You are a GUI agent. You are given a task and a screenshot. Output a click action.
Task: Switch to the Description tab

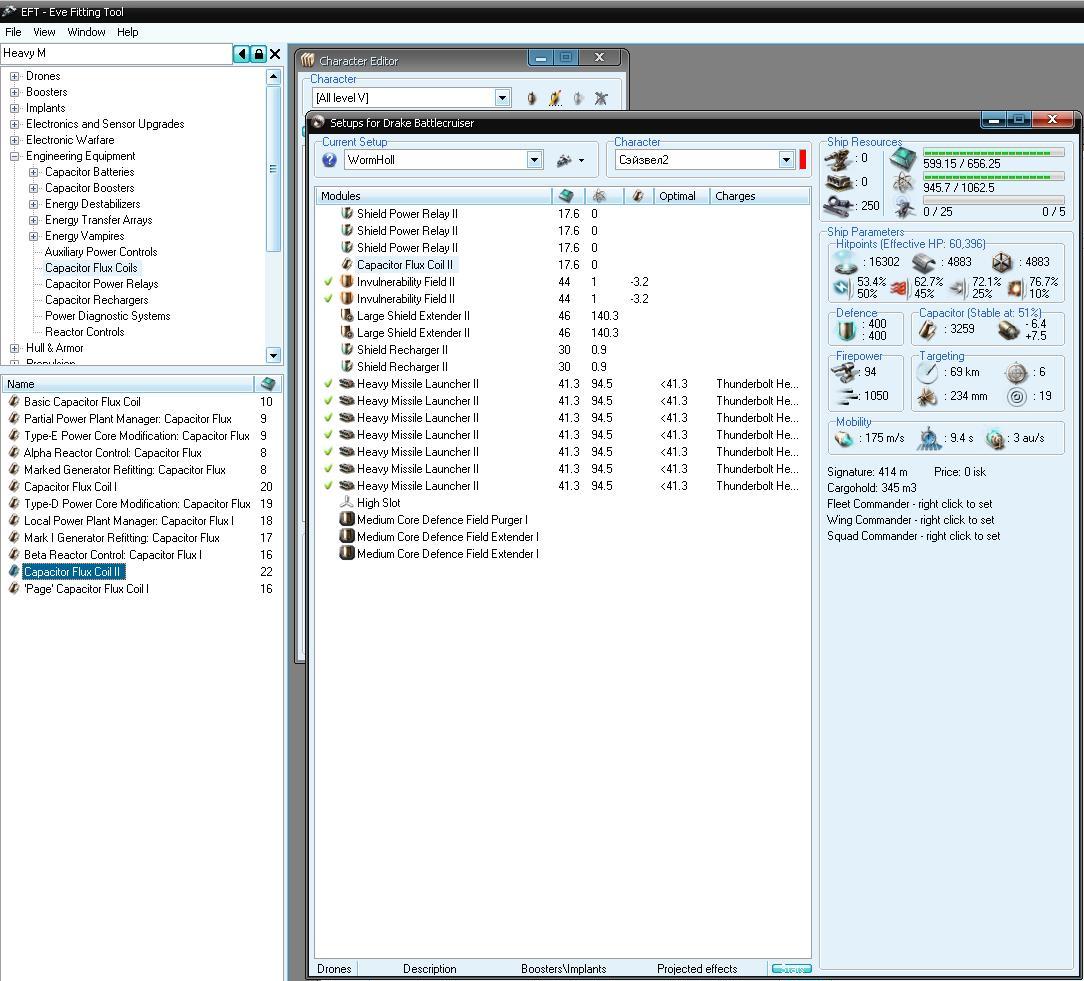429,969
